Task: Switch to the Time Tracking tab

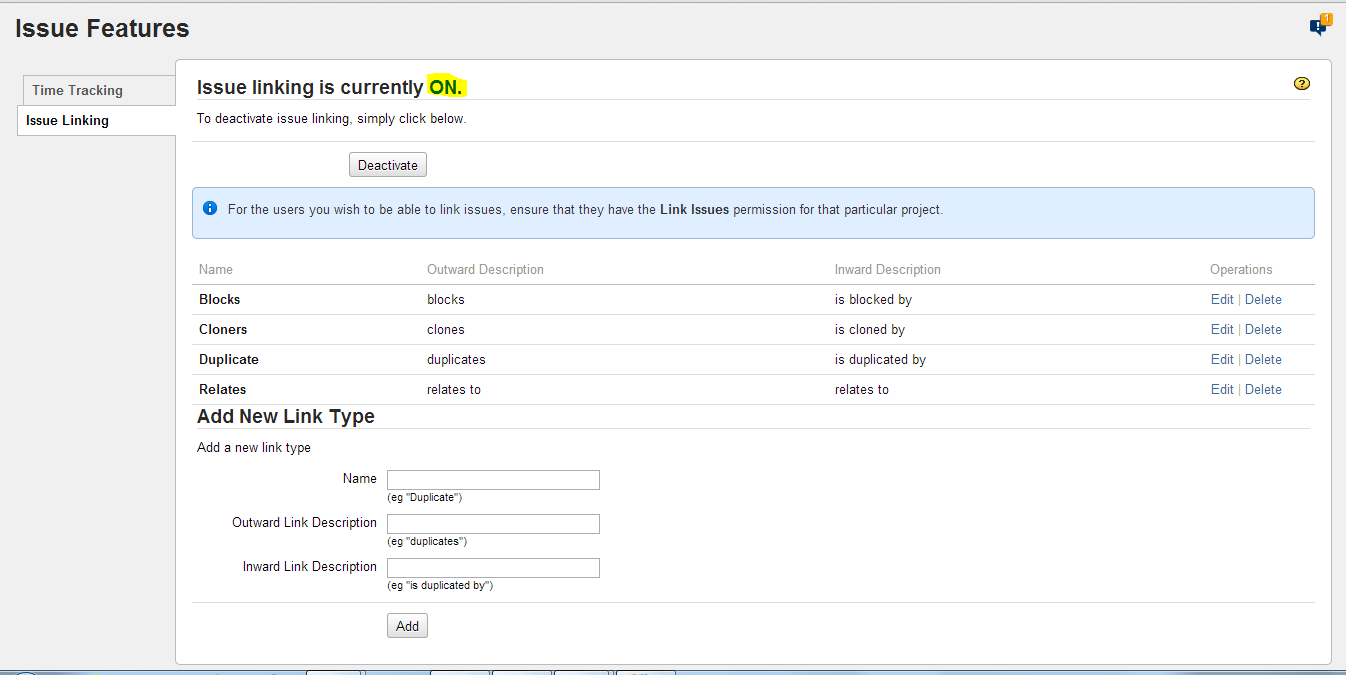Action: pyautogui.click(x=77, y=90)
